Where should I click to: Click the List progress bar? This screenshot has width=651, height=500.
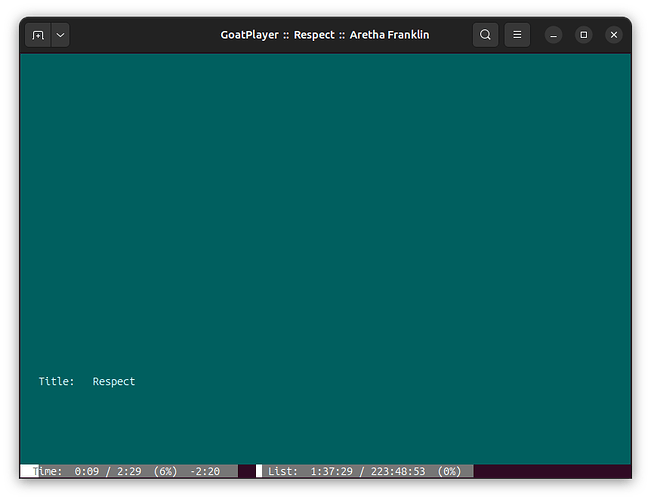(x=365, y=471)
